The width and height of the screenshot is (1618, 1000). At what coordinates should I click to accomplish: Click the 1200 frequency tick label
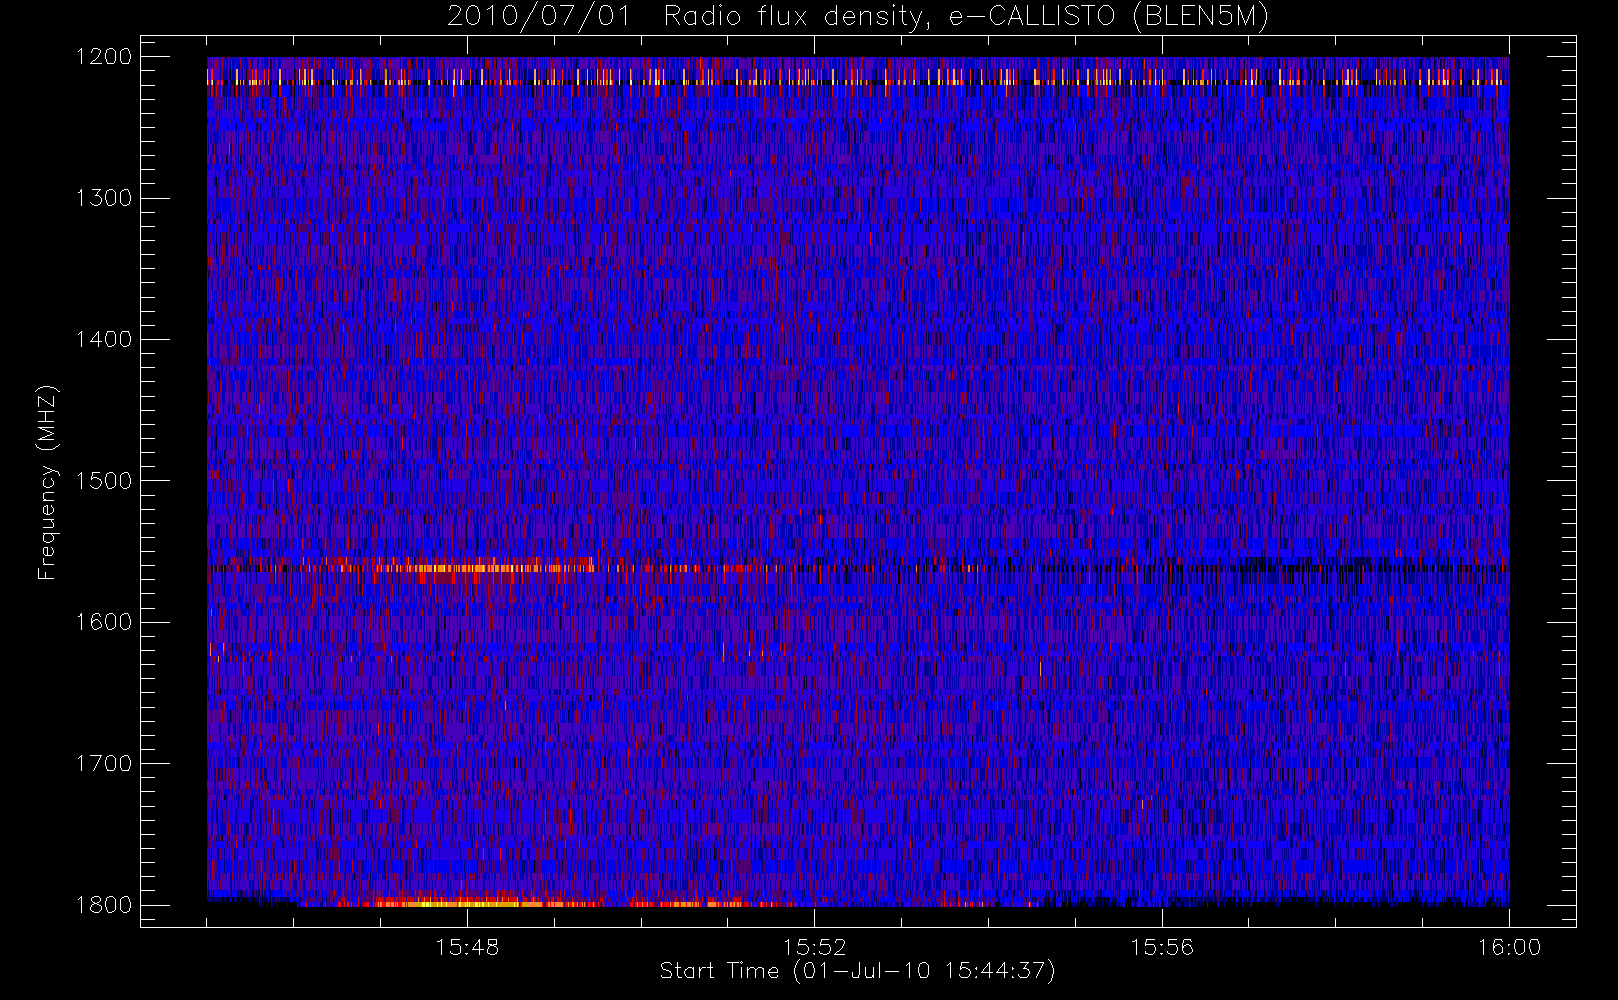[104, 57]
